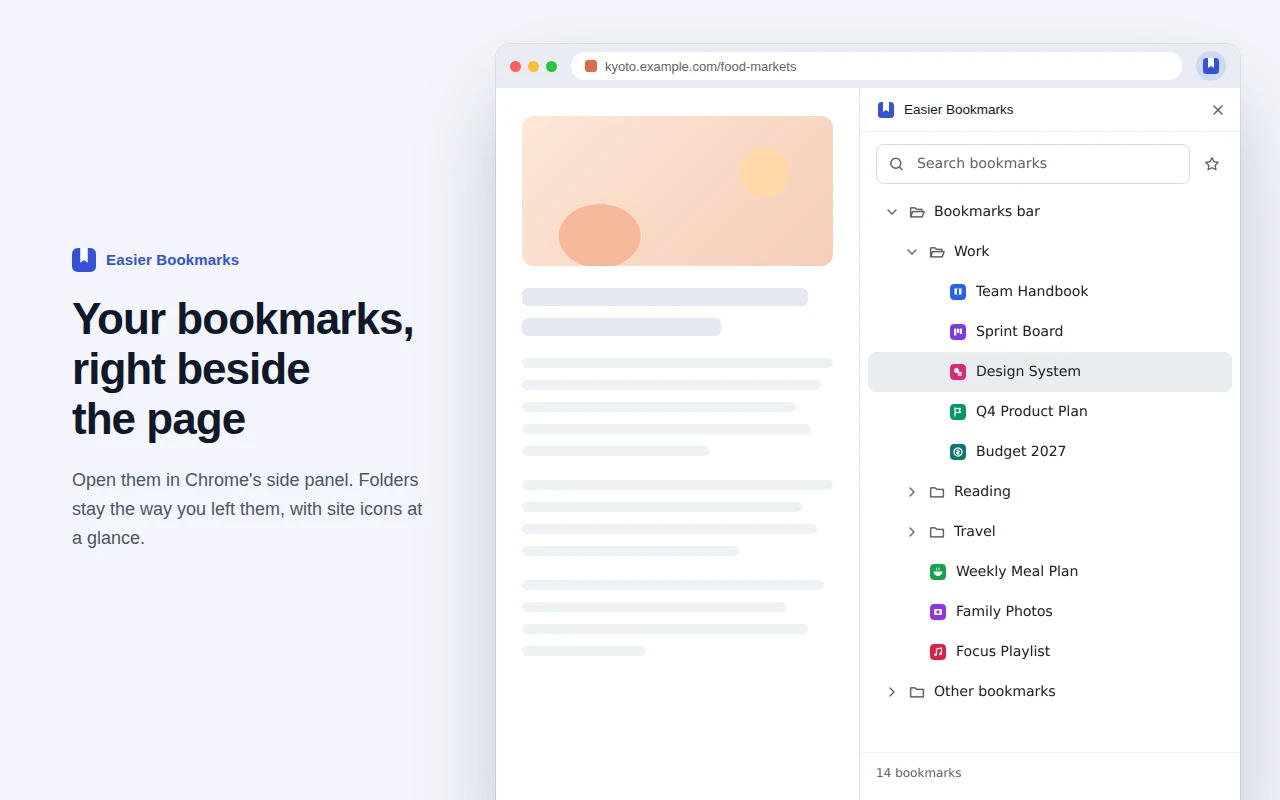This screenshot has height=800, width=1280.
Task: Click the Sprint Board purple favicon
Action: point(958,332)
